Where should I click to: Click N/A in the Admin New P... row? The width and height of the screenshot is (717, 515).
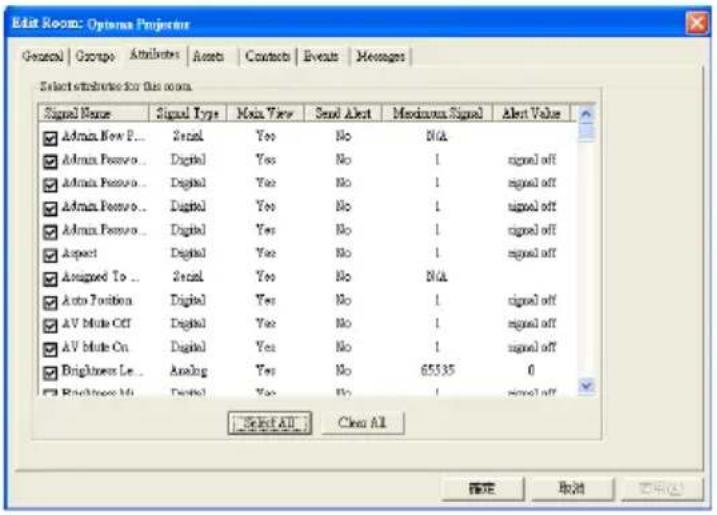pos(437,136)
